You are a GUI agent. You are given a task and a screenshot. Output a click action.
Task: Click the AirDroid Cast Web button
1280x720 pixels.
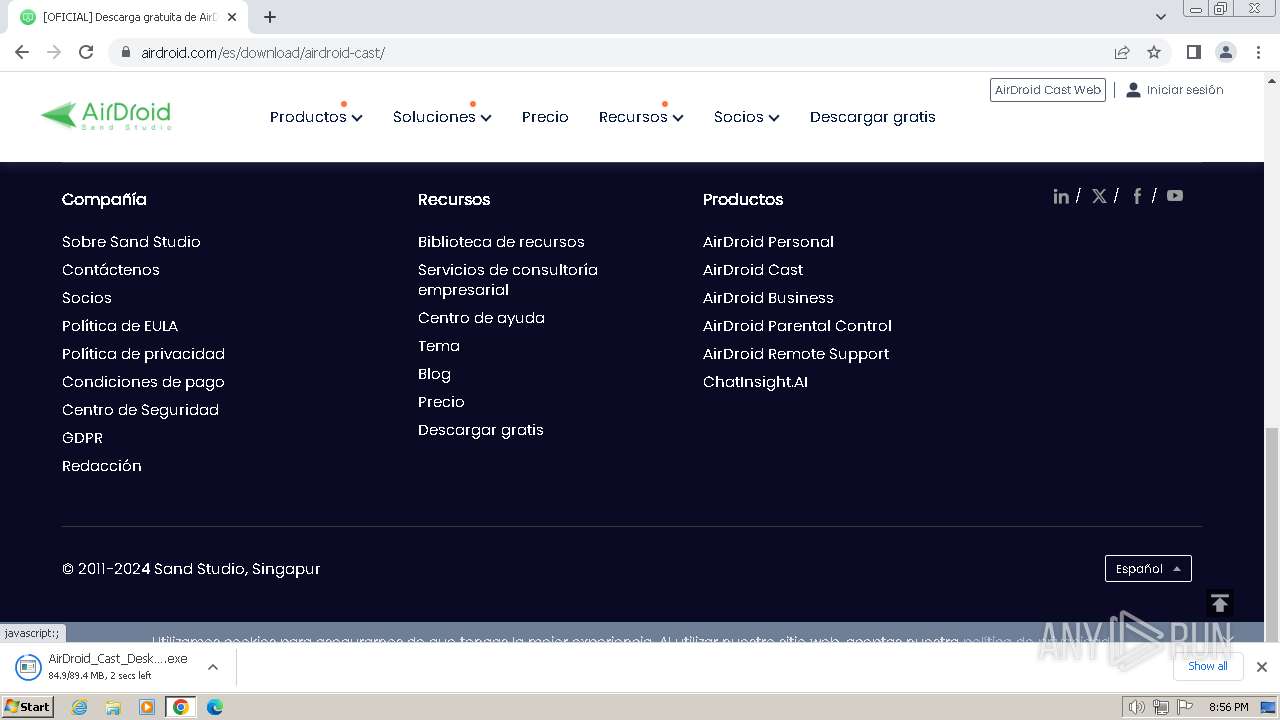point(1048,90)
